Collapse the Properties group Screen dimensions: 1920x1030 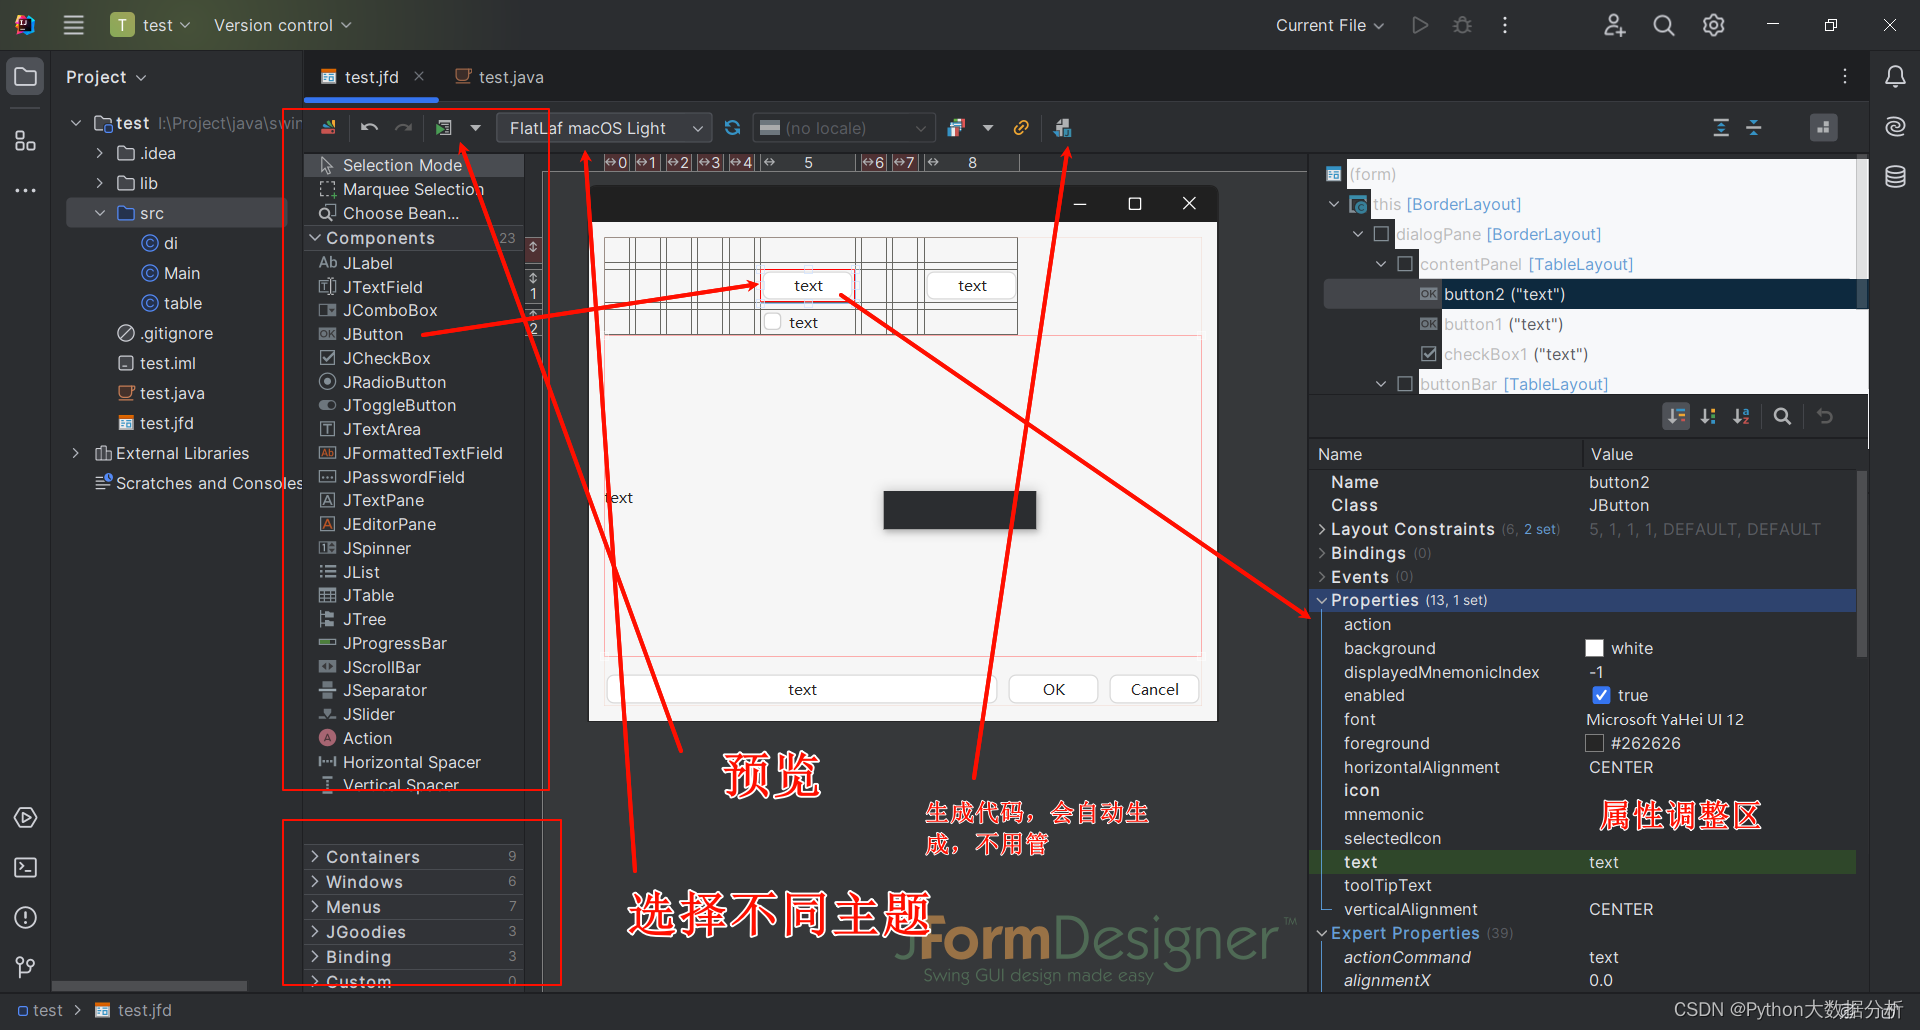tap(1322, 600)
